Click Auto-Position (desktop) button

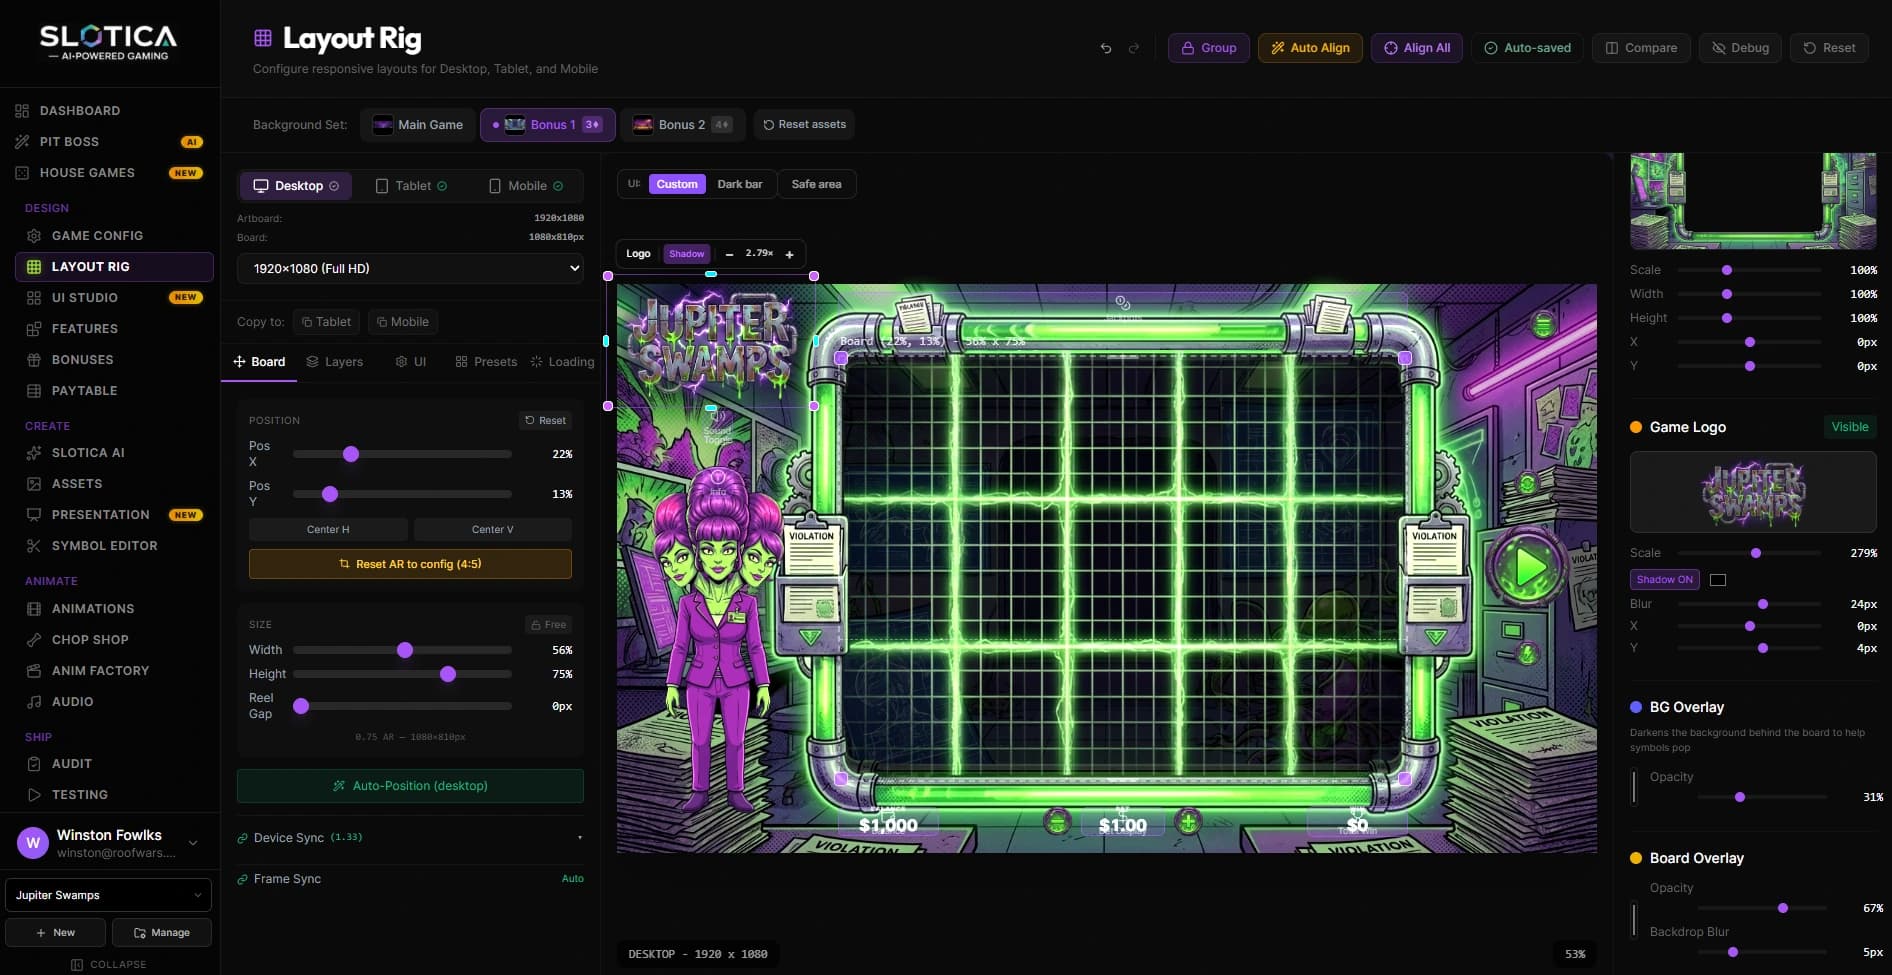[x=410, y=786]
